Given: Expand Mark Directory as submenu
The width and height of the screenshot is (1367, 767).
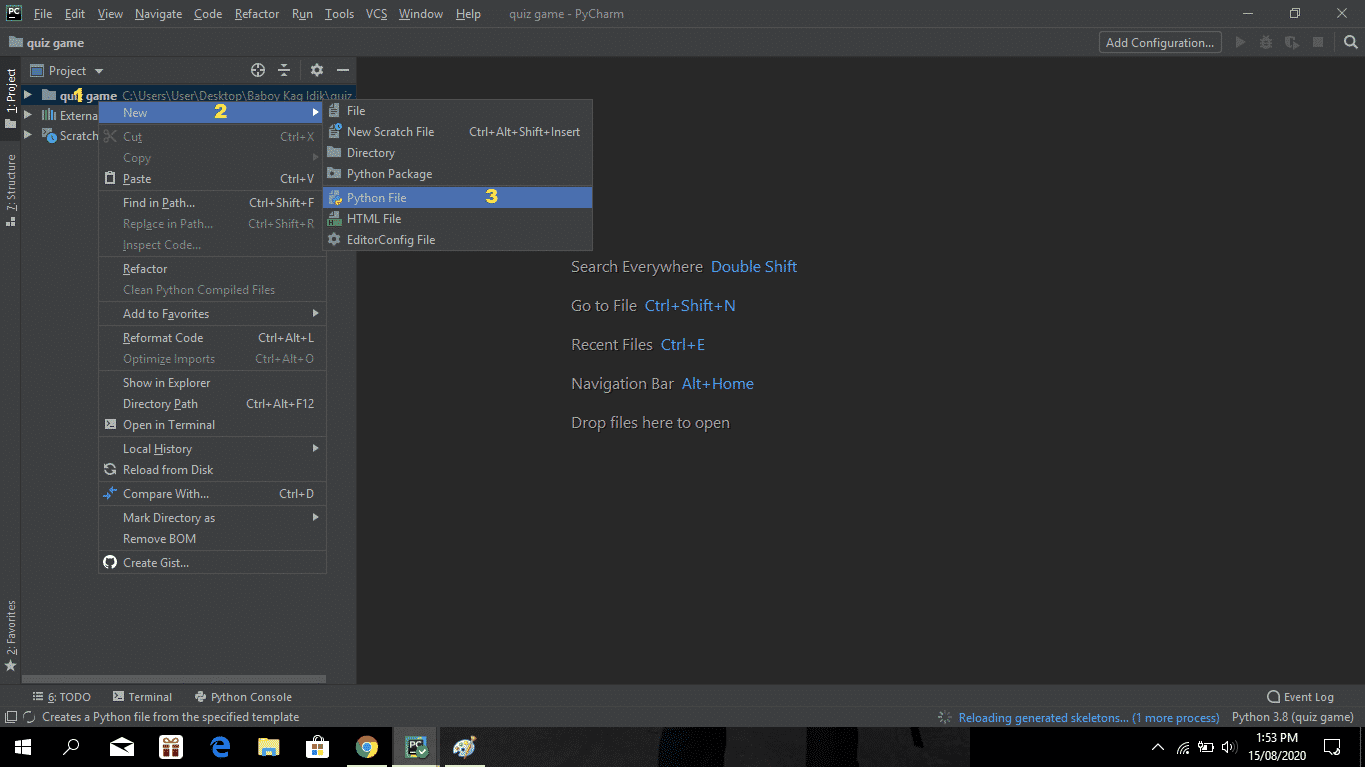Looking at the screenshot, I should click(171, 517).
